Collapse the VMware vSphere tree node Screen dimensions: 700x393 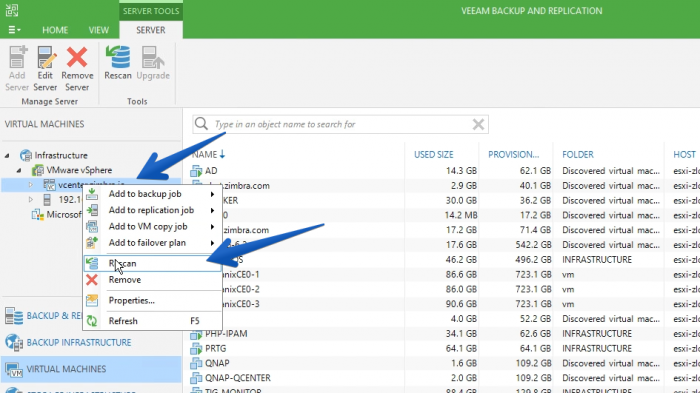point(19,170)
